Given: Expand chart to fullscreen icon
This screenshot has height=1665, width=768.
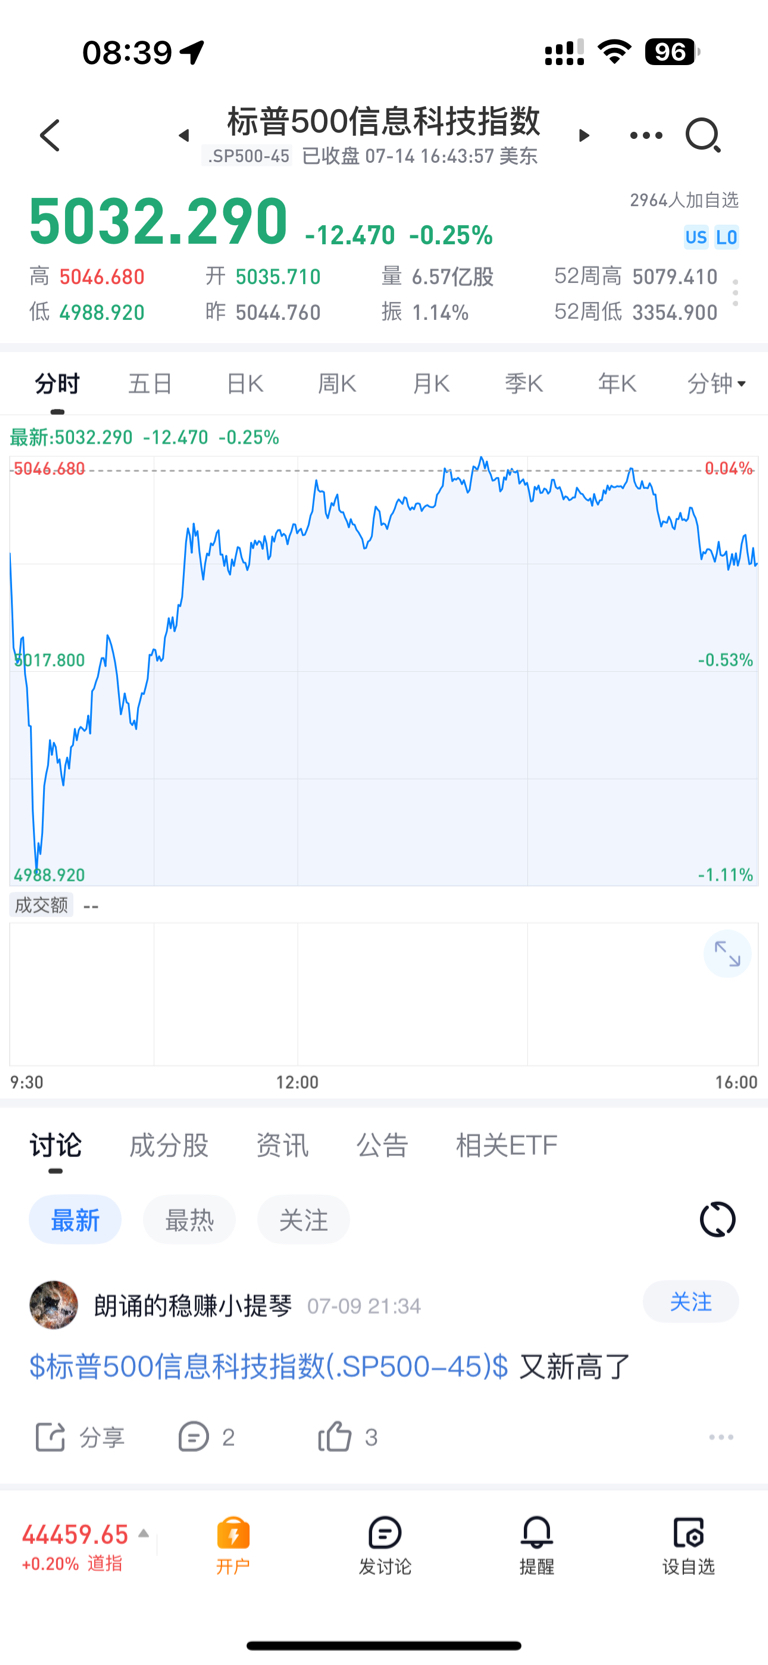Looking at the screenshot, I should tap(727, 955).
